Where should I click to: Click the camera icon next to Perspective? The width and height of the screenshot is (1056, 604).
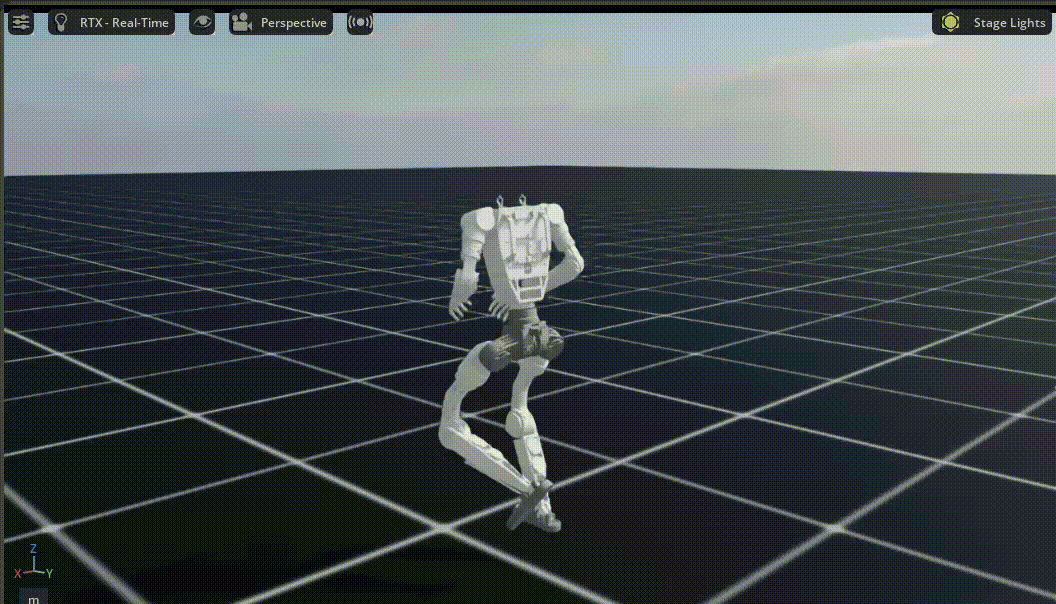tap(240, 22)
